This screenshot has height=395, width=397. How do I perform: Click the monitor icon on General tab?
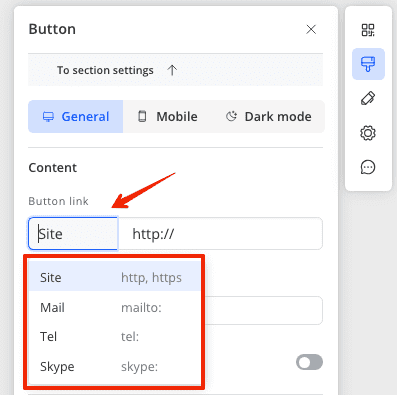pos(48,117)
